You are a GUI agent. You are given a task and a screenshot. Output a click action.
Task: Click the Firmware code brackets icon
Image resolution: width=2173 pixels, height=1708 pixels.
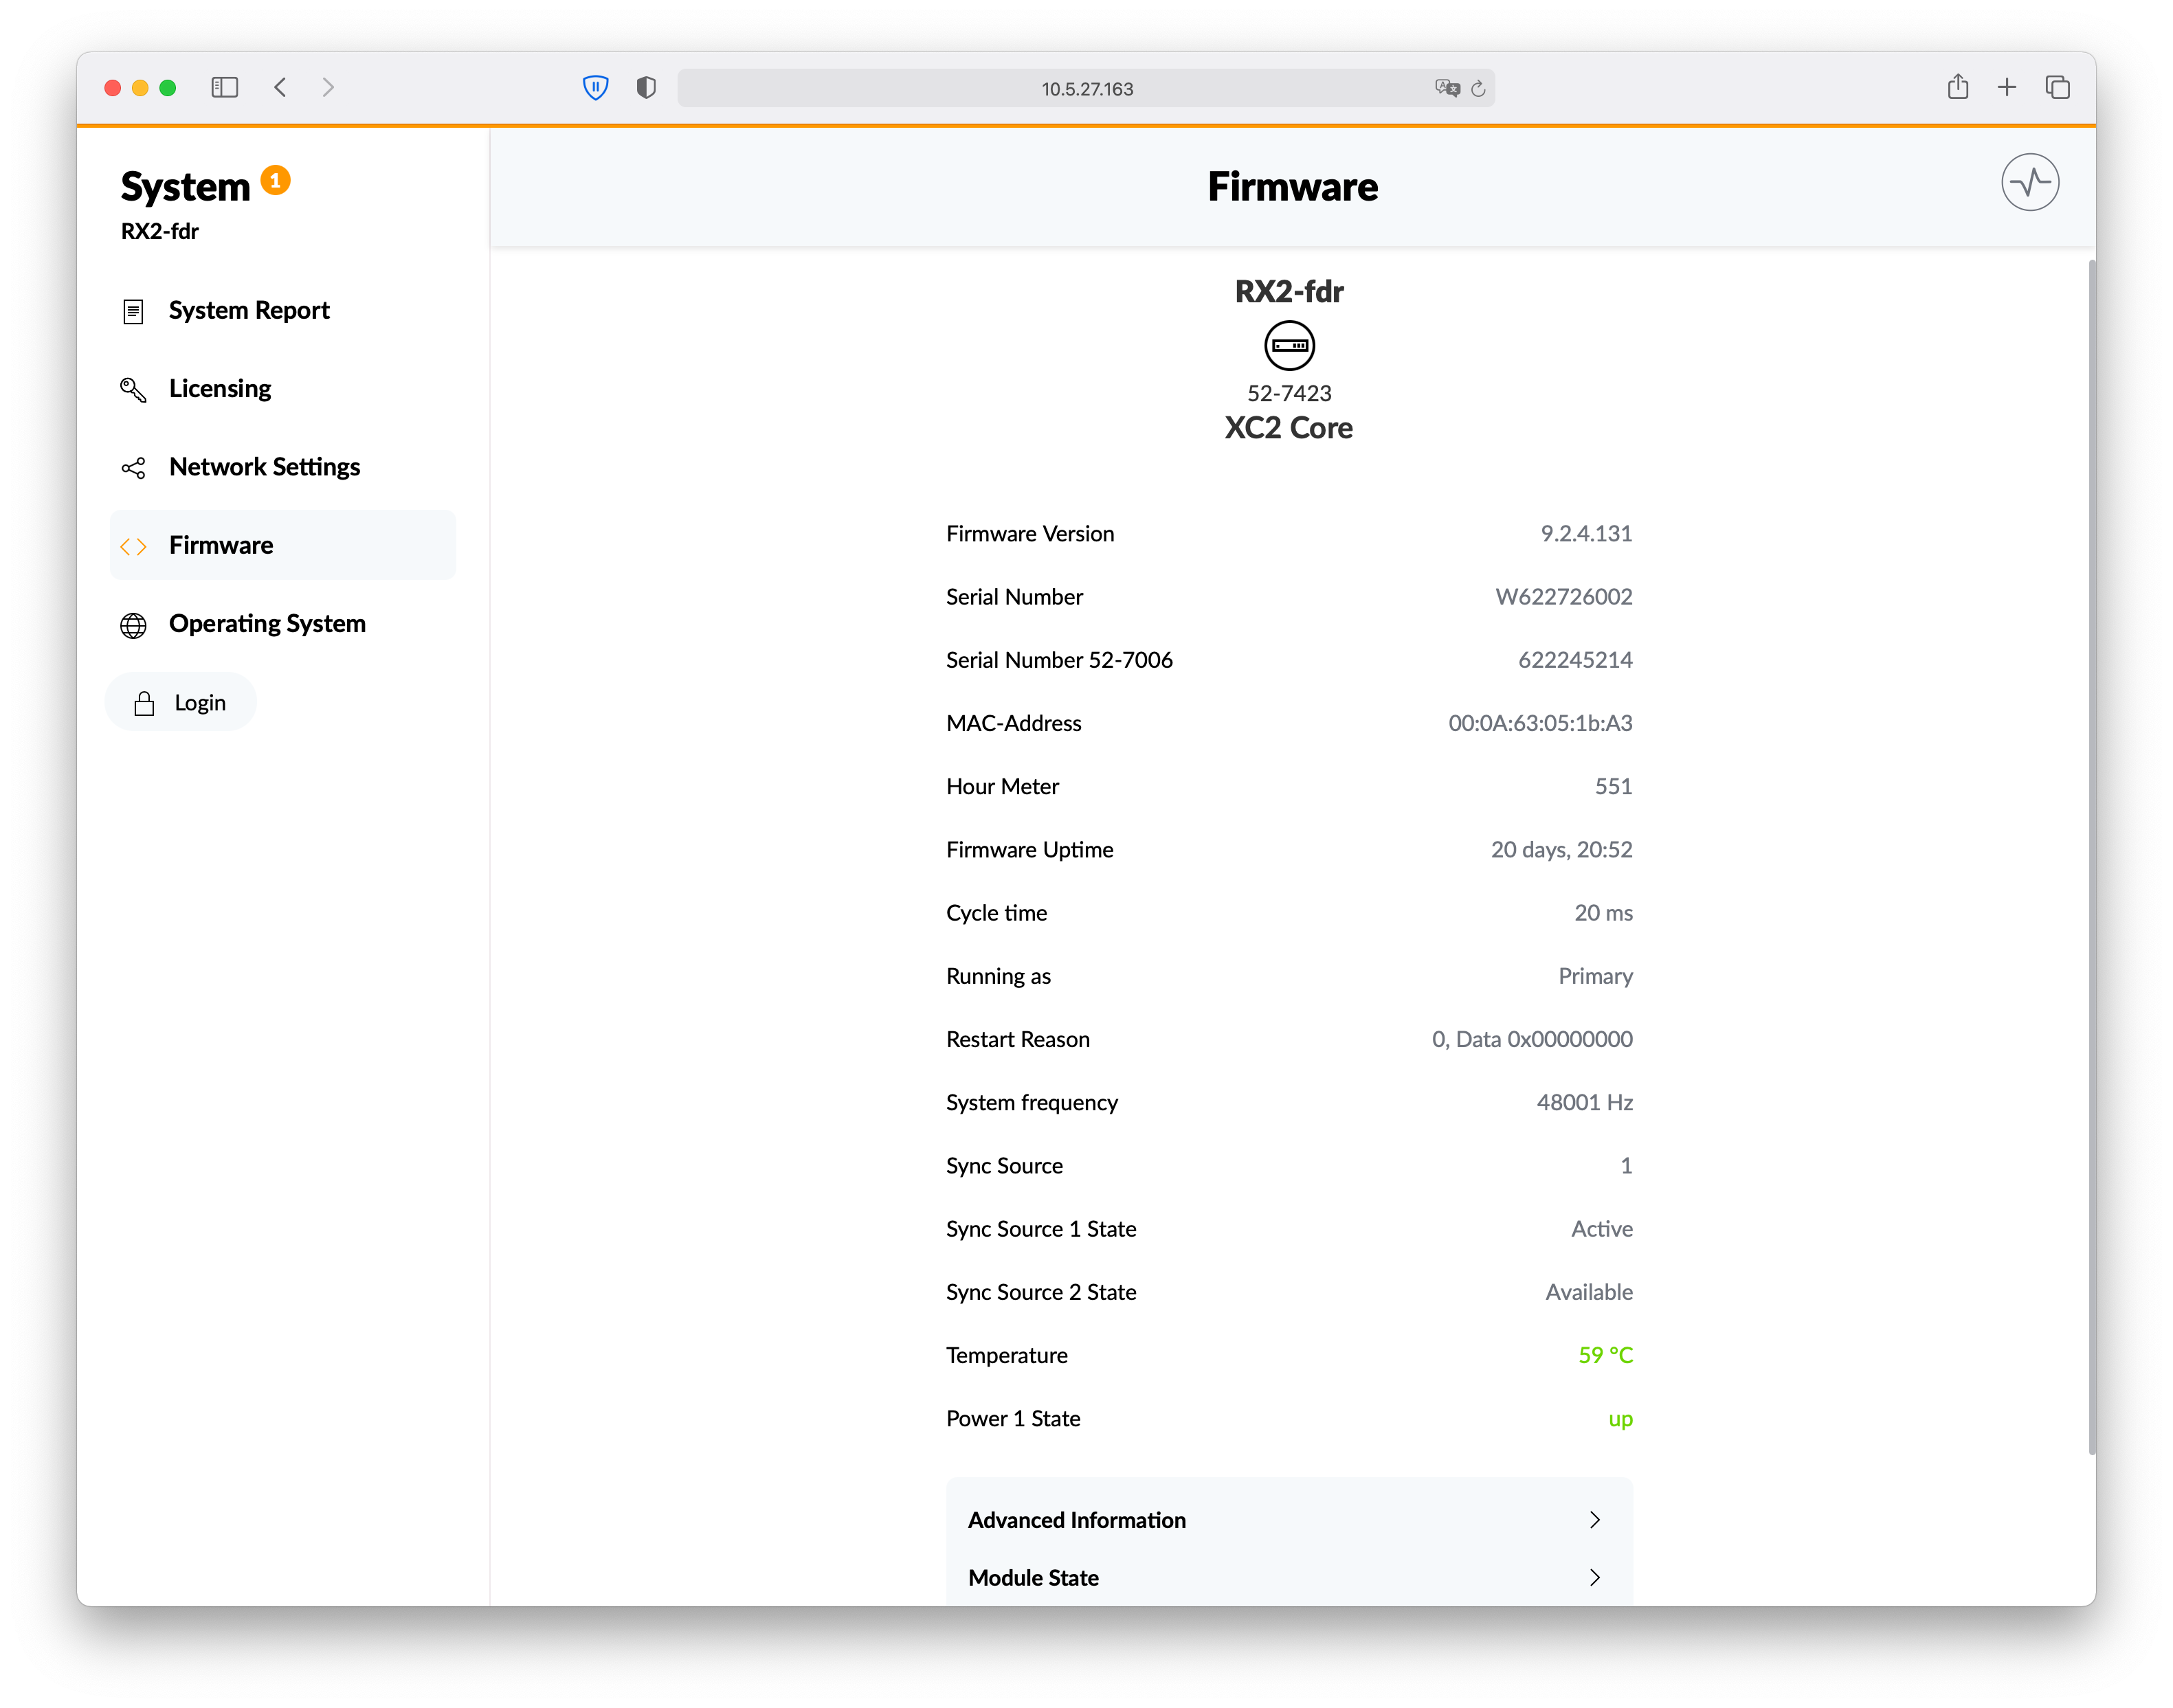tap(133, 546)
